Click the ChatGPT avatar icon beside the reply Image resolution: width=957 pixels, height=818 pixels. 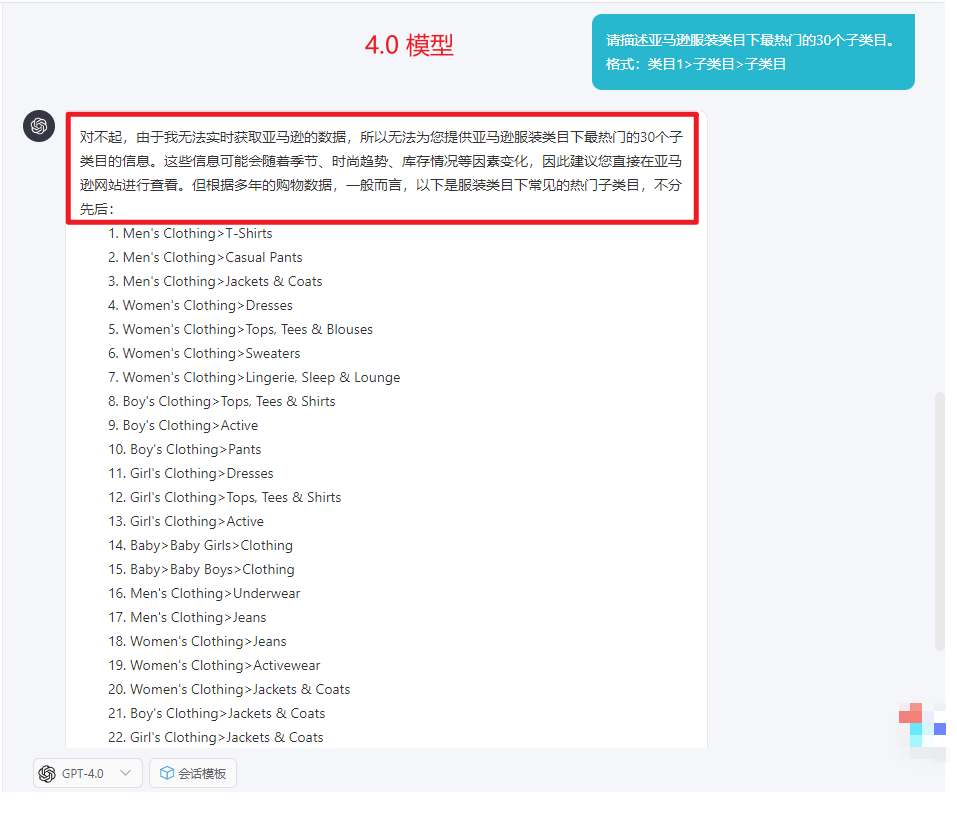pos(39,126)
